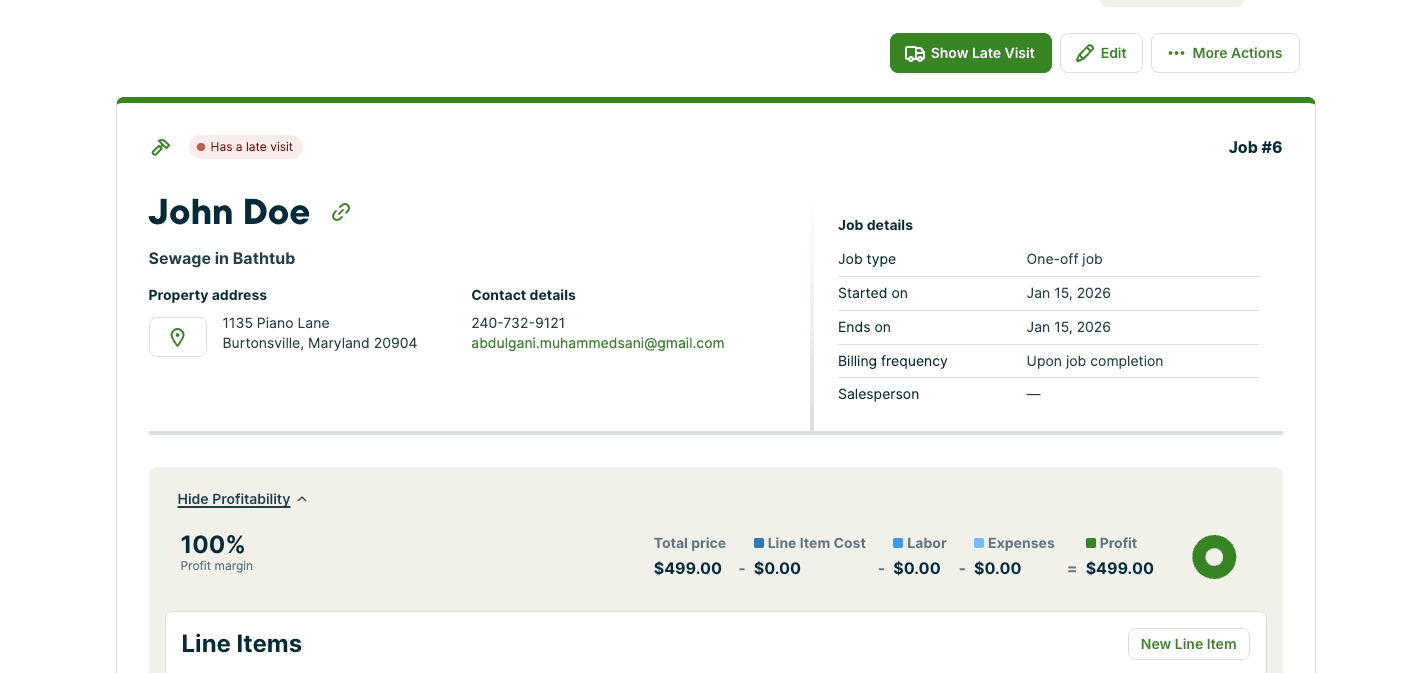Click the link icon next to John Doe
The width and height of the screenshot is (1417, 673).
click(340, 211)
